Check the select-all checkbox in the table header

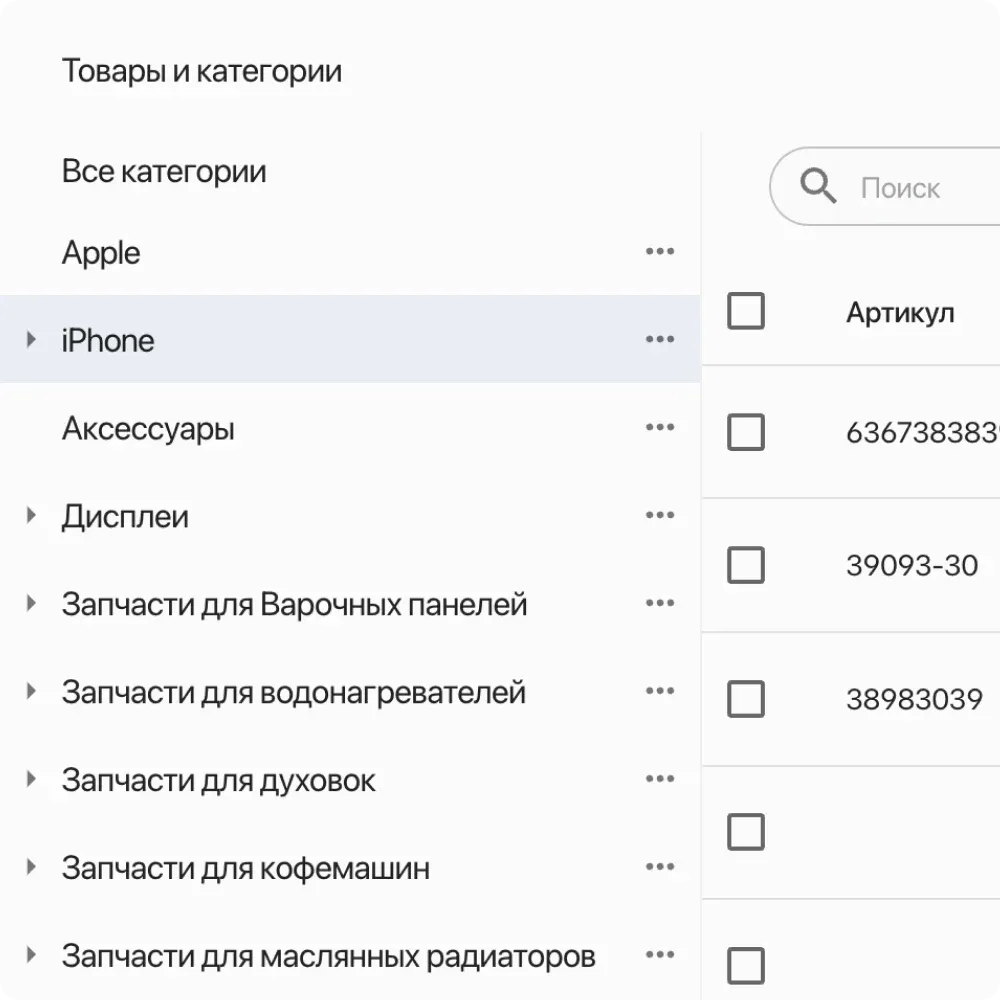coord(745,311)
